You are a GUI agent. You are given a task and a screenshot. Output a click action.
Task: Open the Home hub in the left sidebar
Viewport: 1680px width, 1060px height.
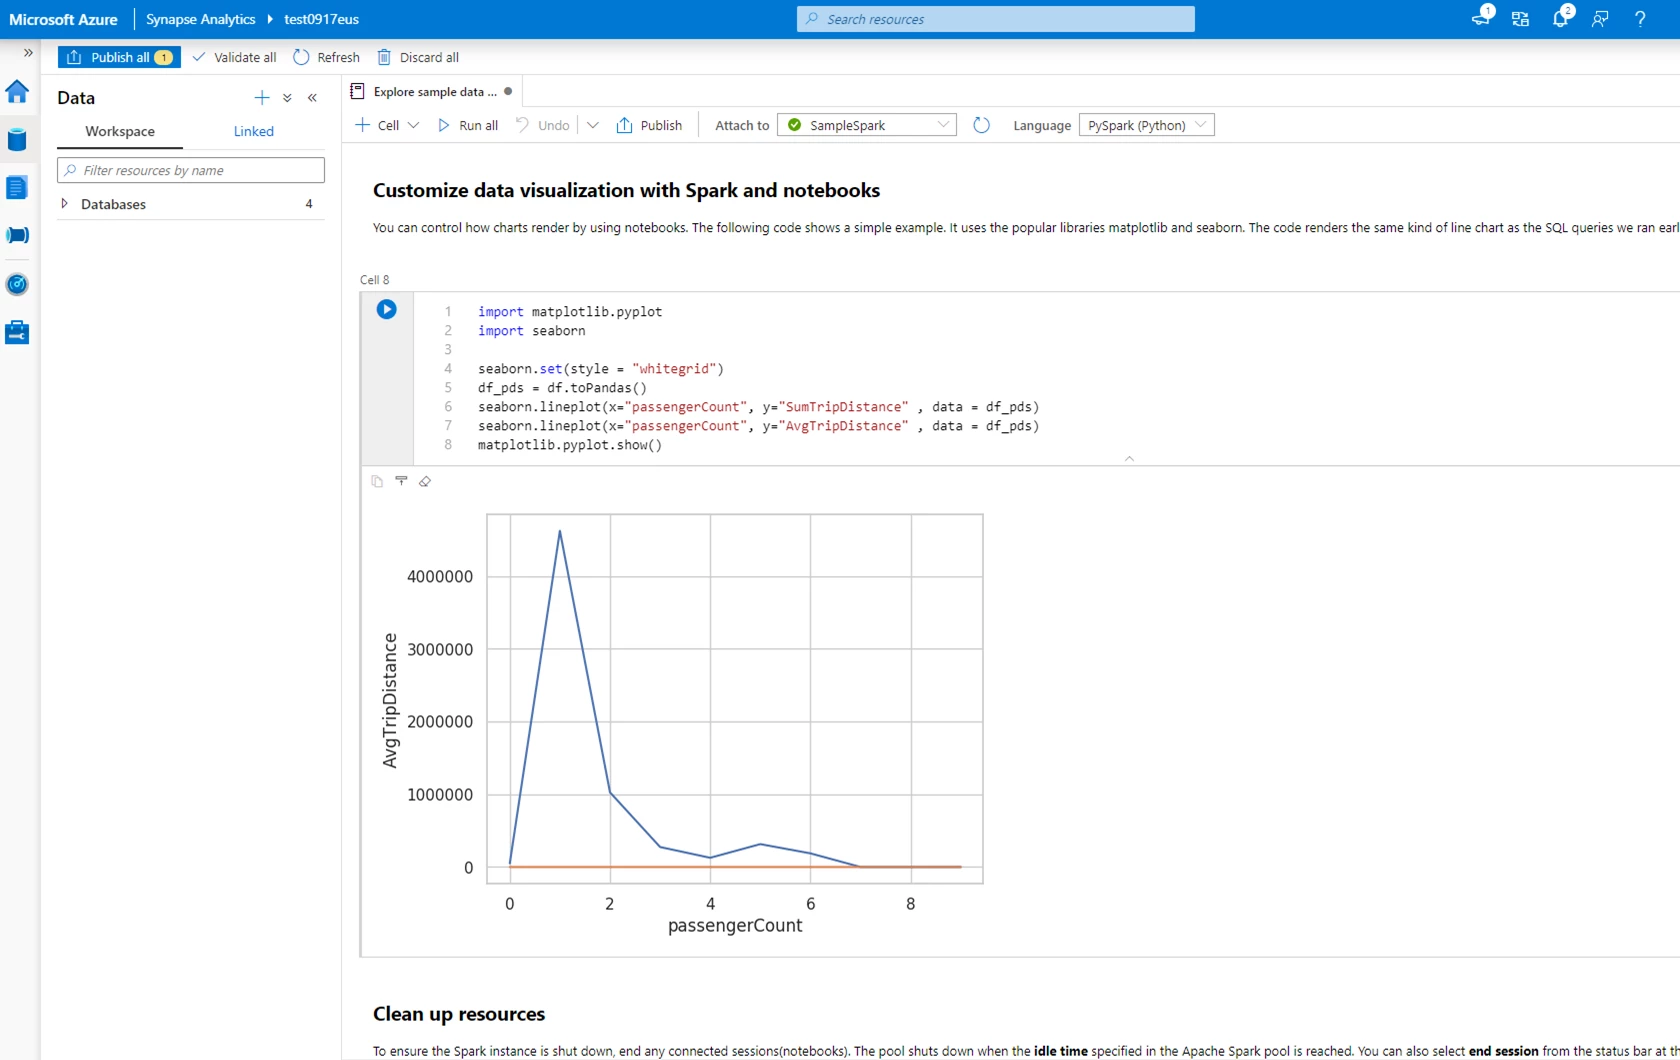point(17,92)
